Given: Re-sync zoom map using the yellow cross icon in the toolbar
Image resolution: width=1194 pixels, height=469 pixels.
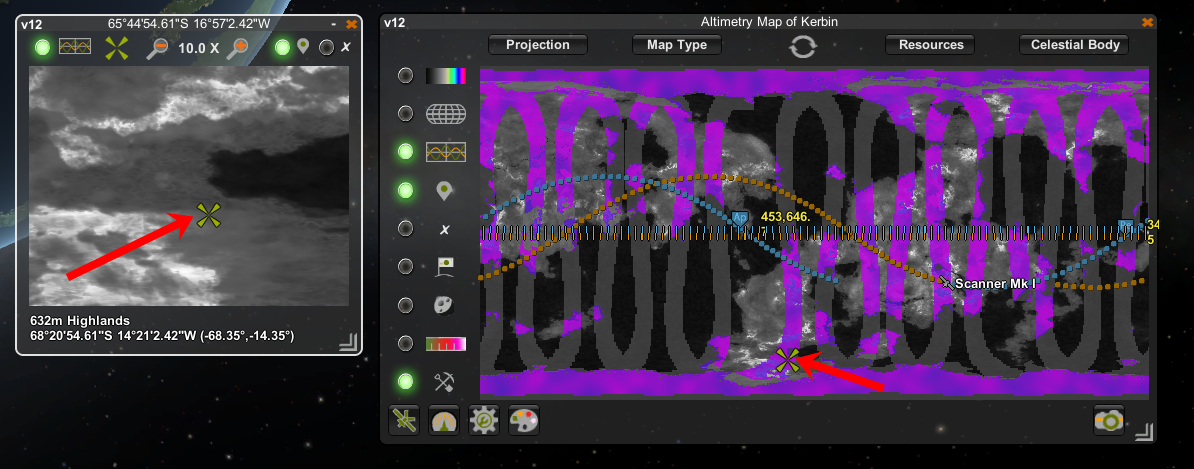Looking at the screenshot, I should [x=117, y=48].
